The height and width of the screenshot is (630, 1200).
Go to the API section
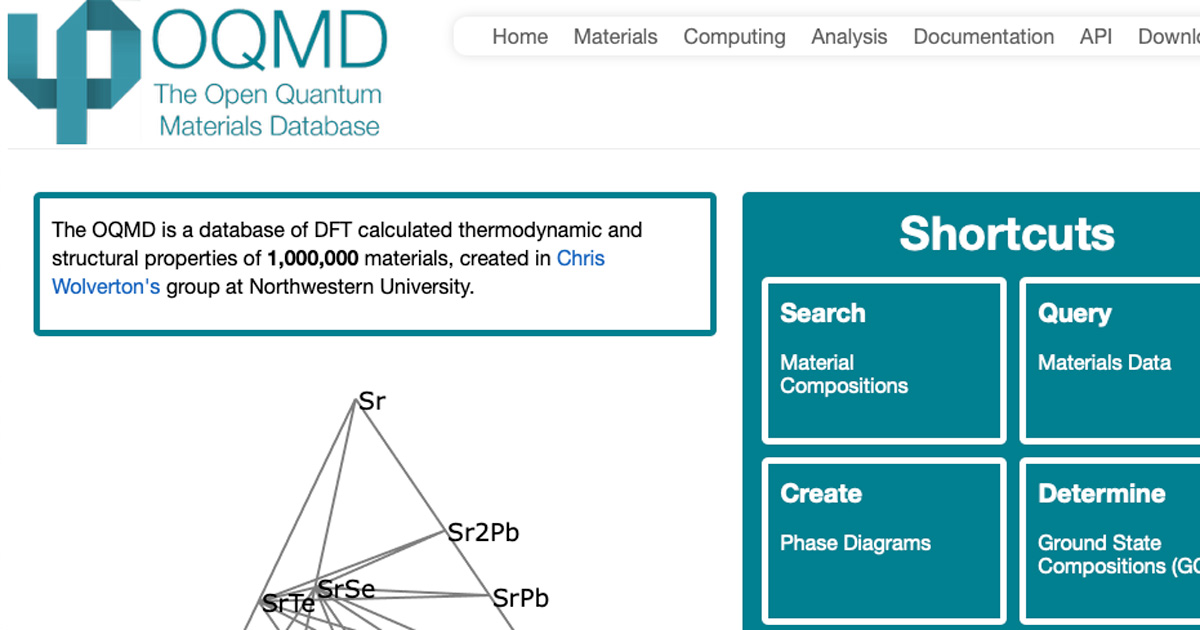click(x=1095, y=36)
